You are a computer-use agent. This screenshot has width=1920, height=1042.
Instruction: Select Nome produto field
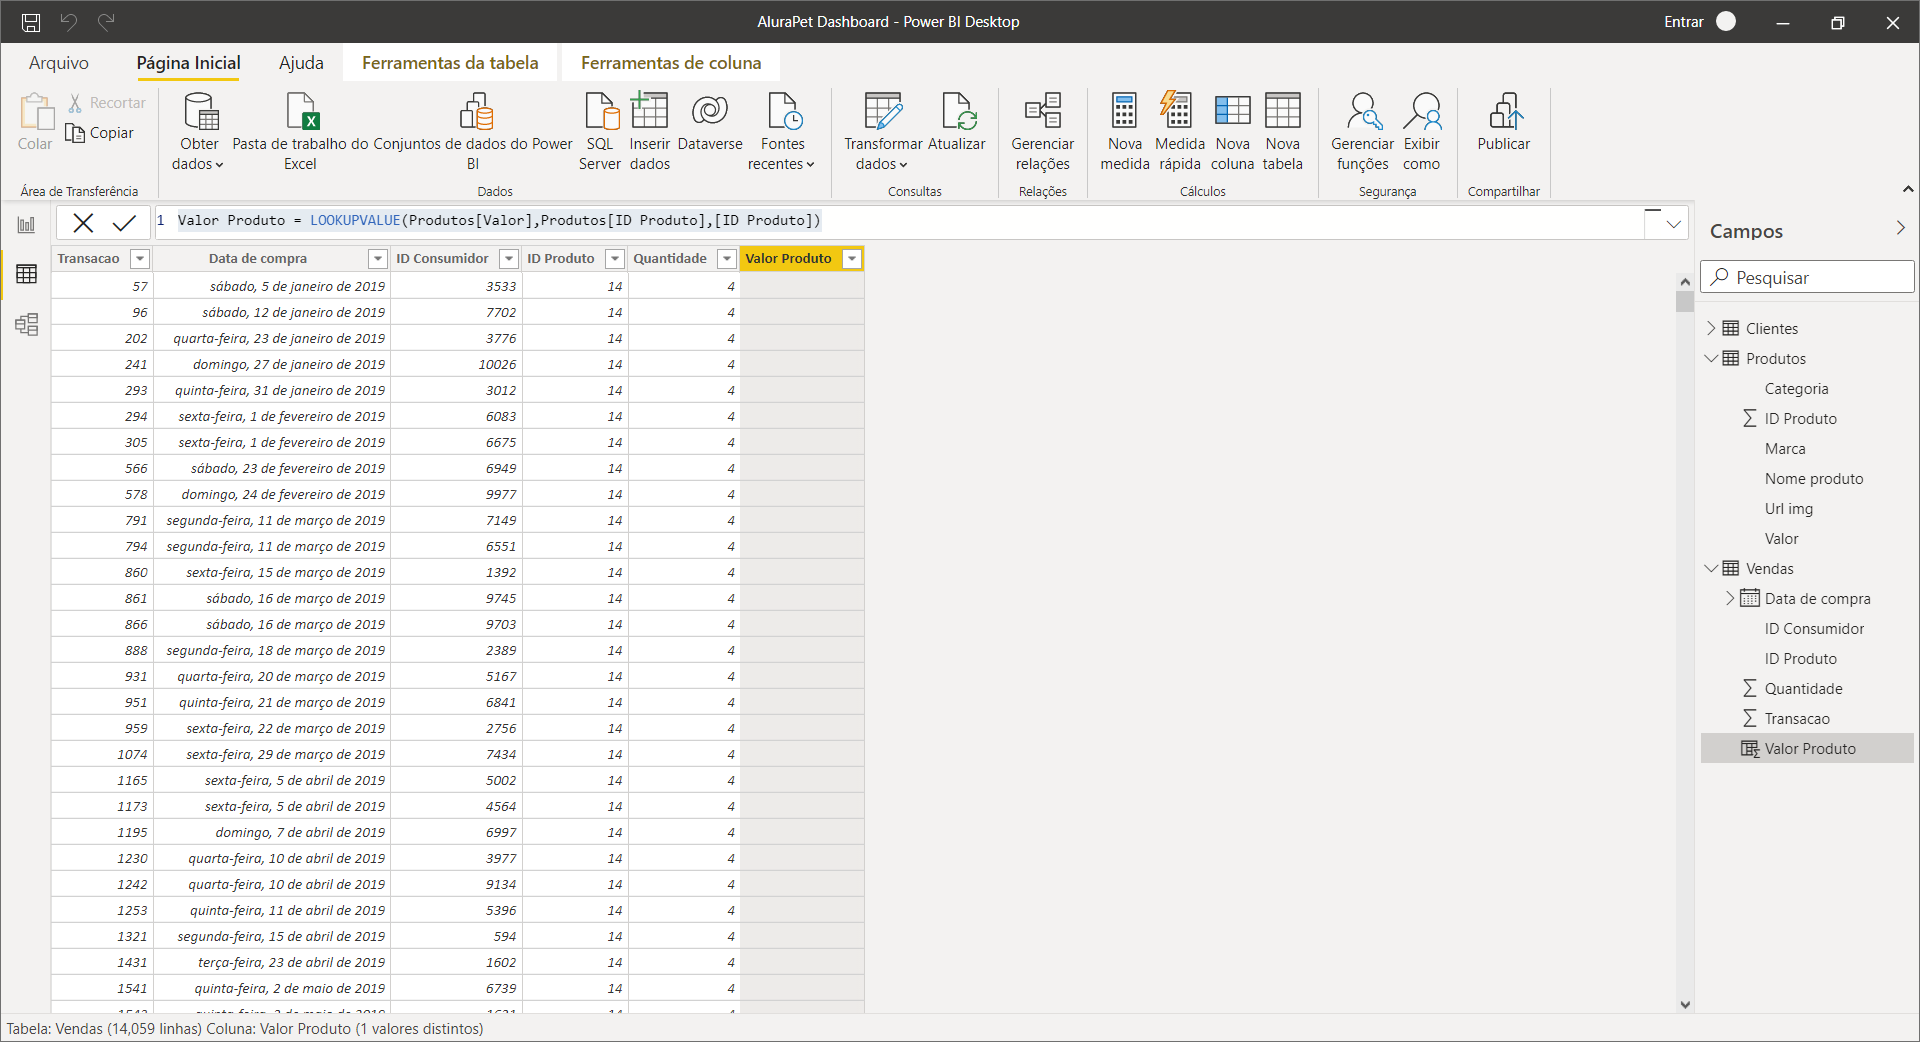click(x=1814, y=478)
